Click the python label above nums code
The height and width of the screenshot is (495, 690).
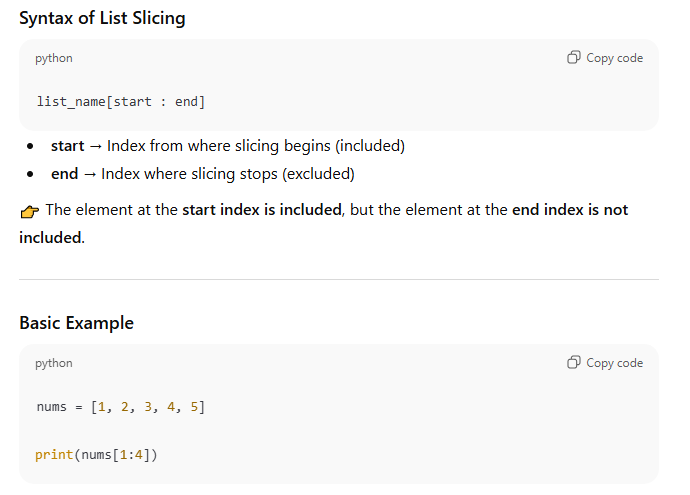54,363
